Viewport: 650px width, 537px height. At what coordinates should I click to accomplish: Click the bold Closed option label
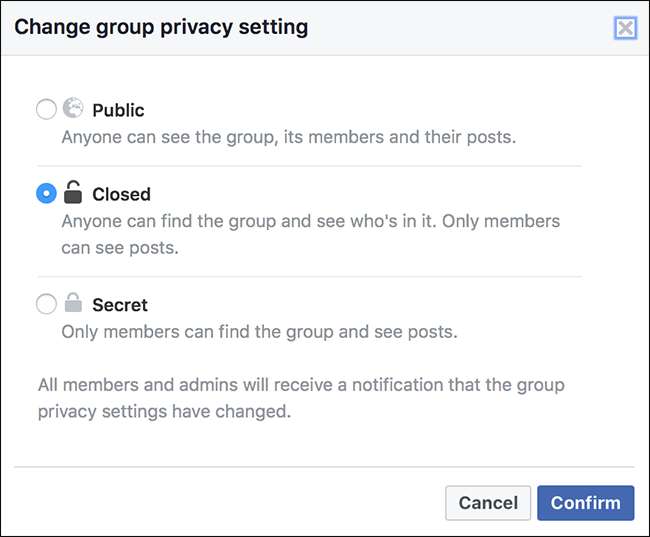(x=121, y=194)
